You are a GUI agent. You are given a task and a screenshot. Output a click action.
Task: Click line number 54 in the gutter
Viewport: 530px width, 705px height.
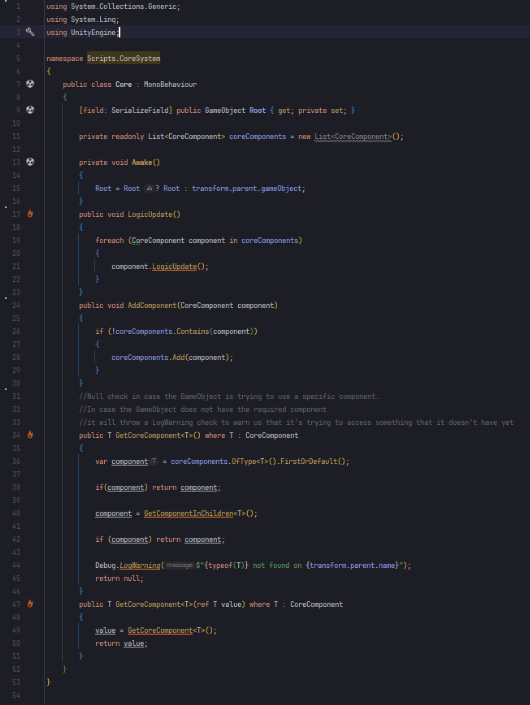(x=16, y=695)
